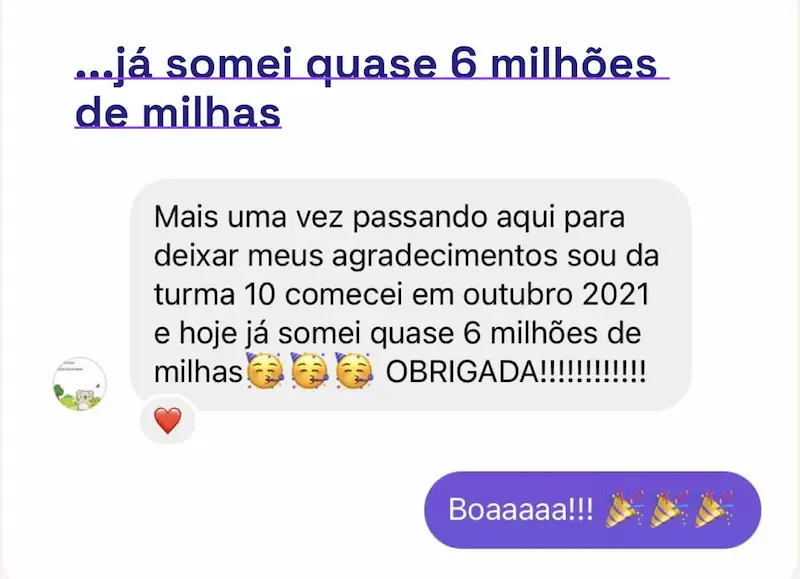Select the middle party-face emoji in the message
The width and height of the screenshot is (800, 579).
pyautogui.click(x=309, y=371)
